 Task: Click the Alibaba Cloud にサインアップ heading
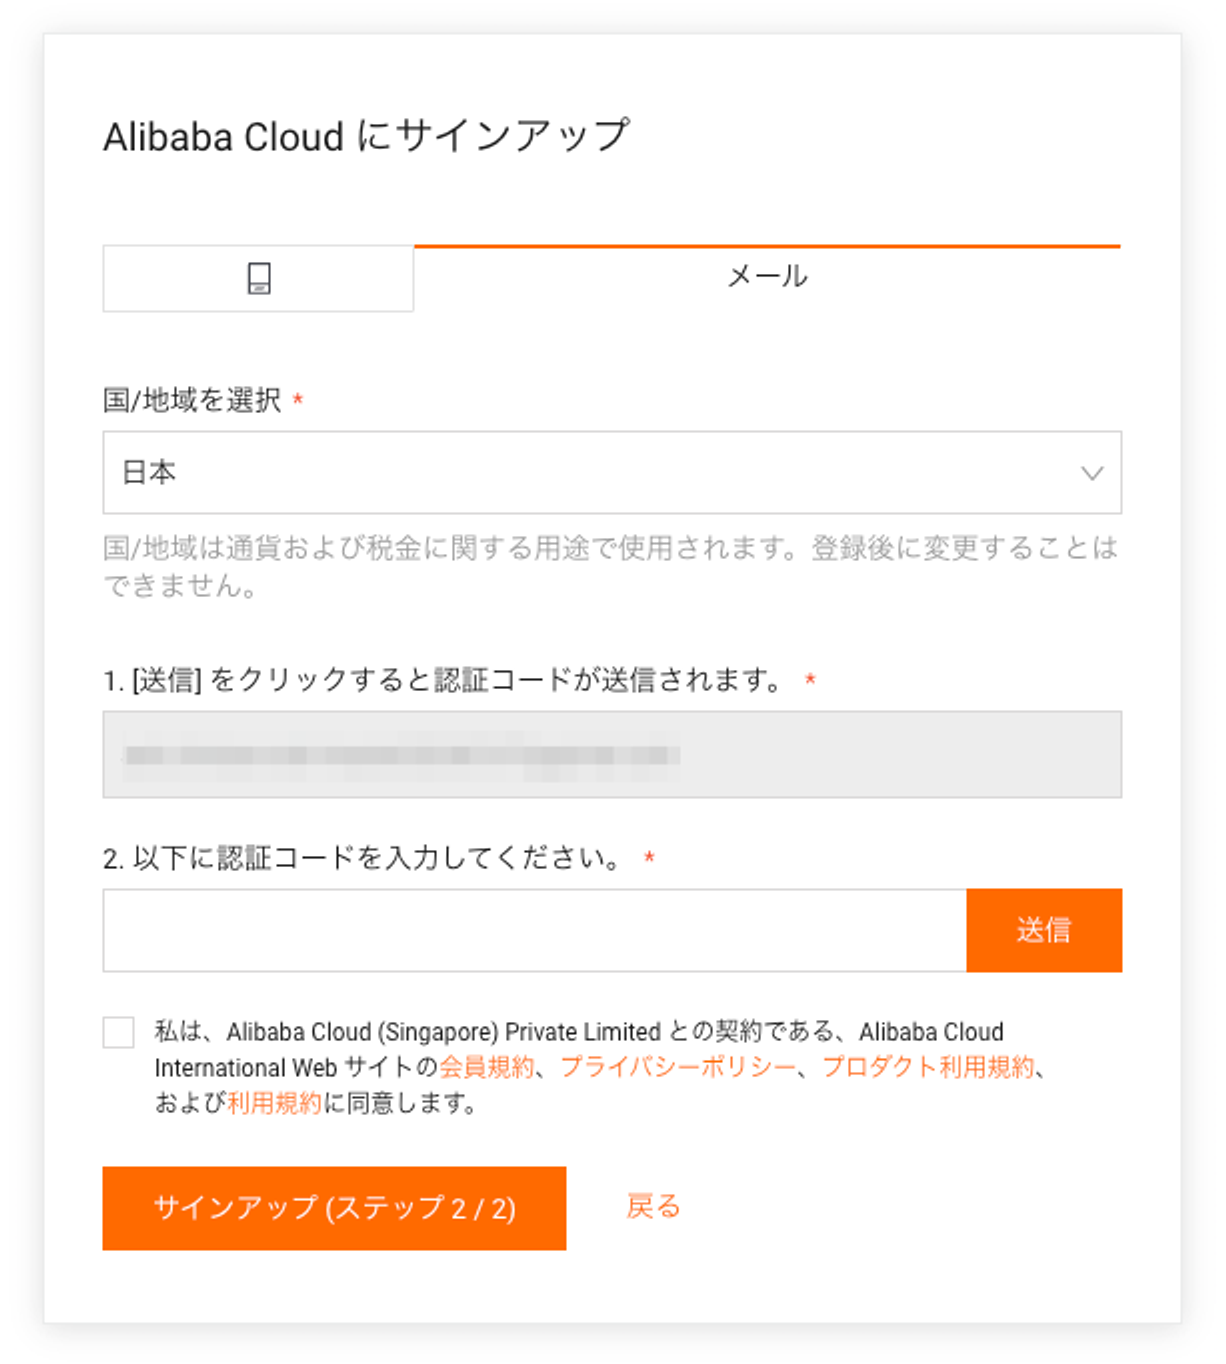(367, 136)
